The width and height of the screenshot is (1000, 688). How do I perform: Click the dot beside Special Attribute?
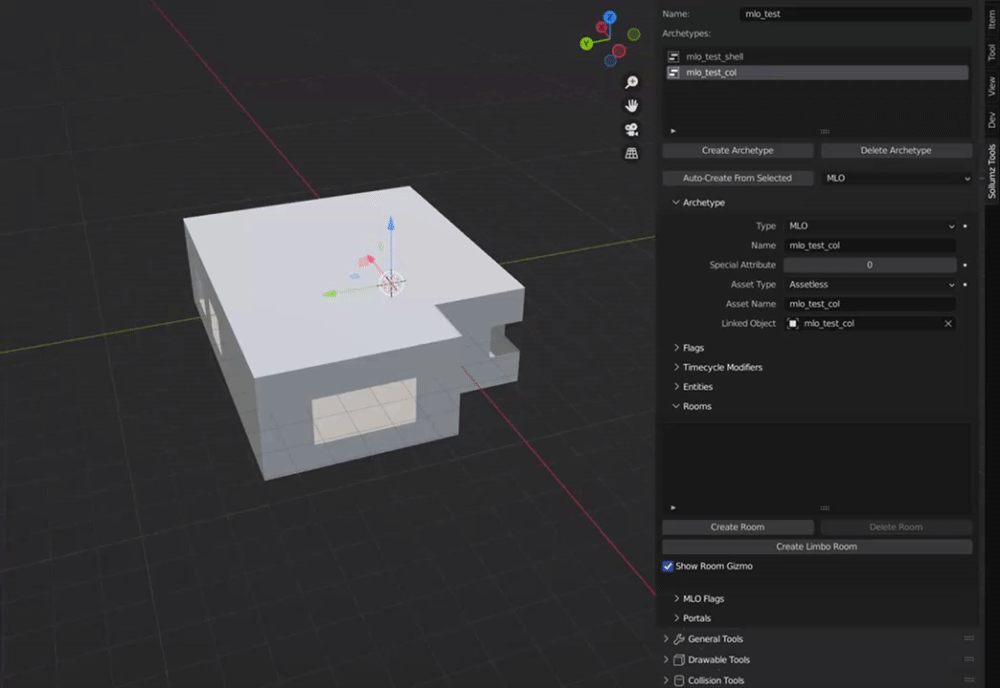coord(965,265)
